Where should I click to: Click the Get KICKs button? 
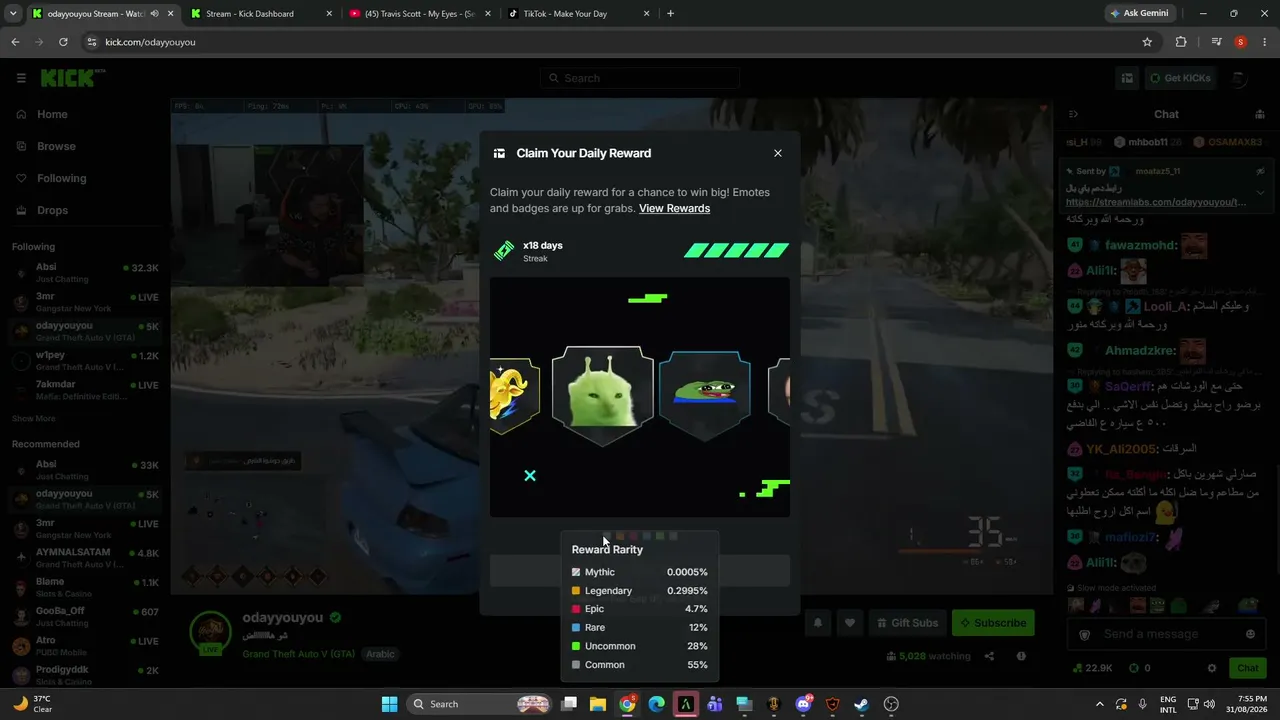click(x=1181, y=78)
